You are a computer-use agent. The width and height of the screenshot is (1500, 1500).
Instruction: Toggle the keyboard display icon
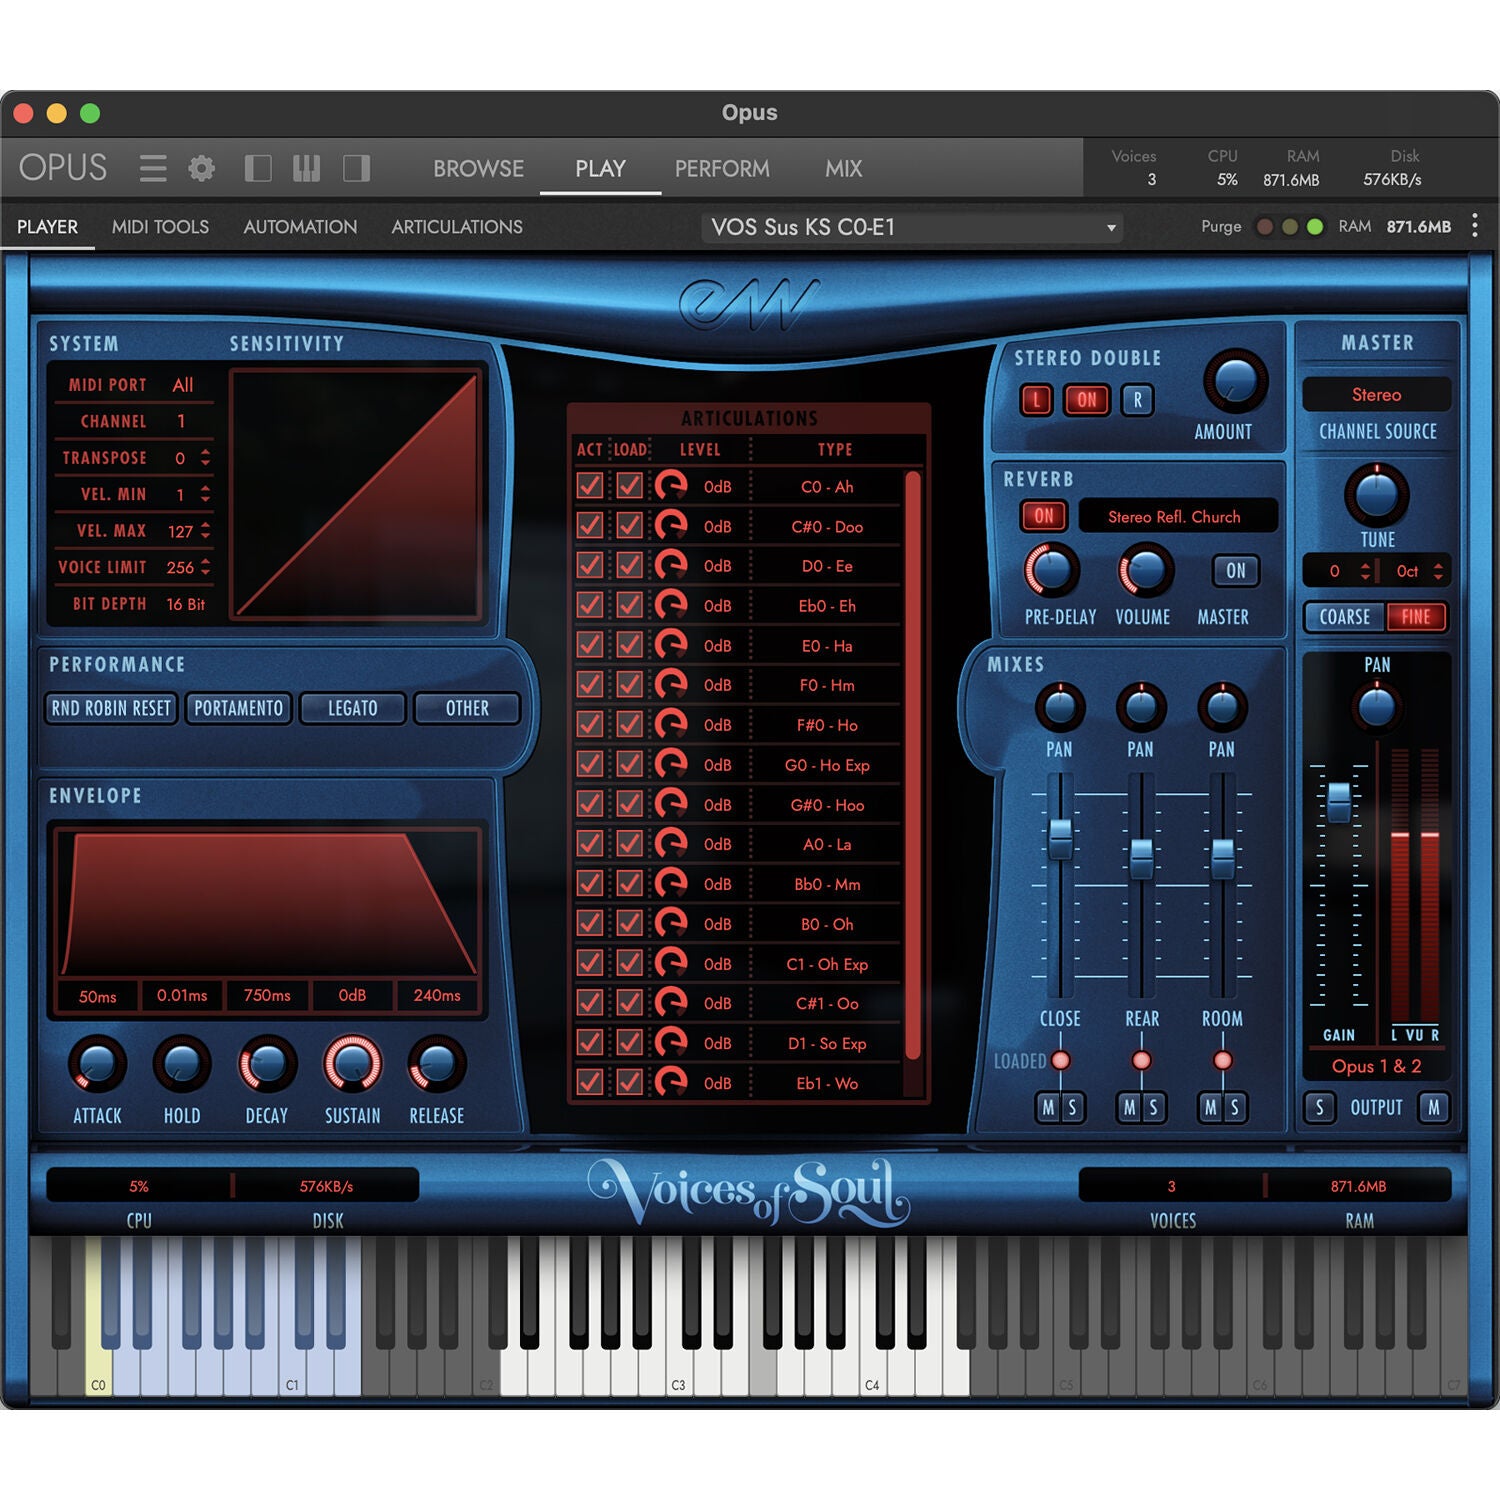306,168
